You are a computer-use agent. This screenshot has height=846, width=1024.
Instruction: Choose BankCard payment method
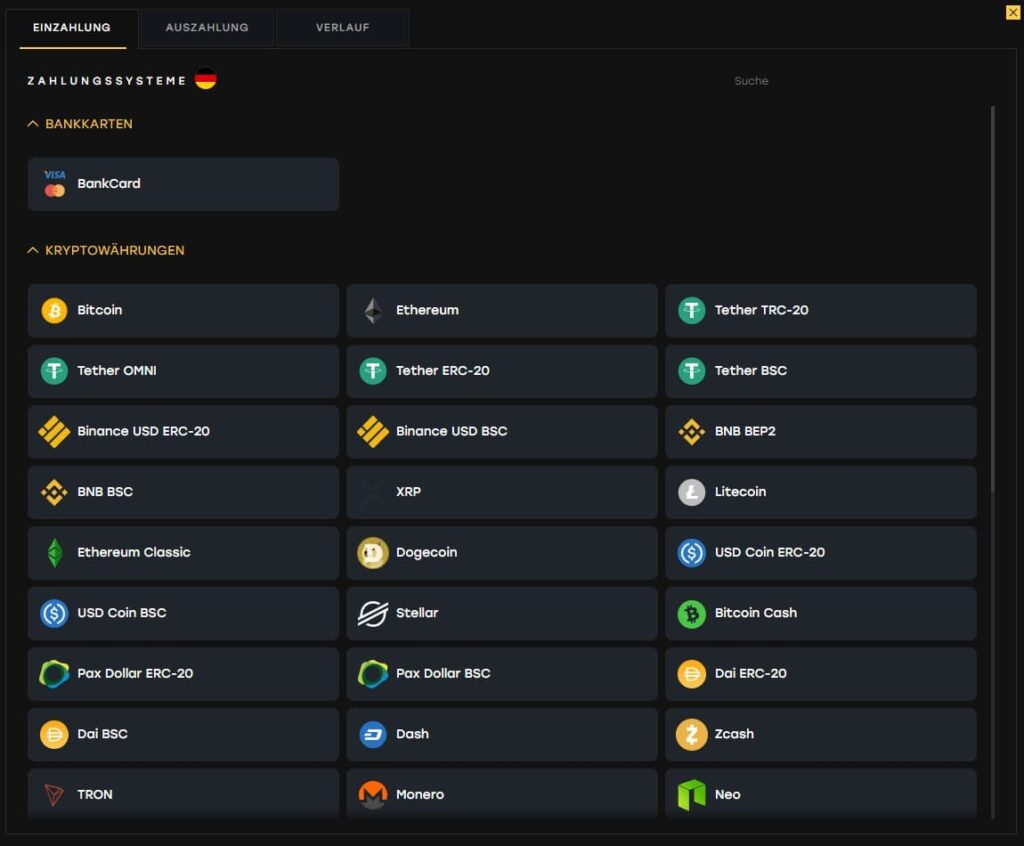(x=183, y=184)
